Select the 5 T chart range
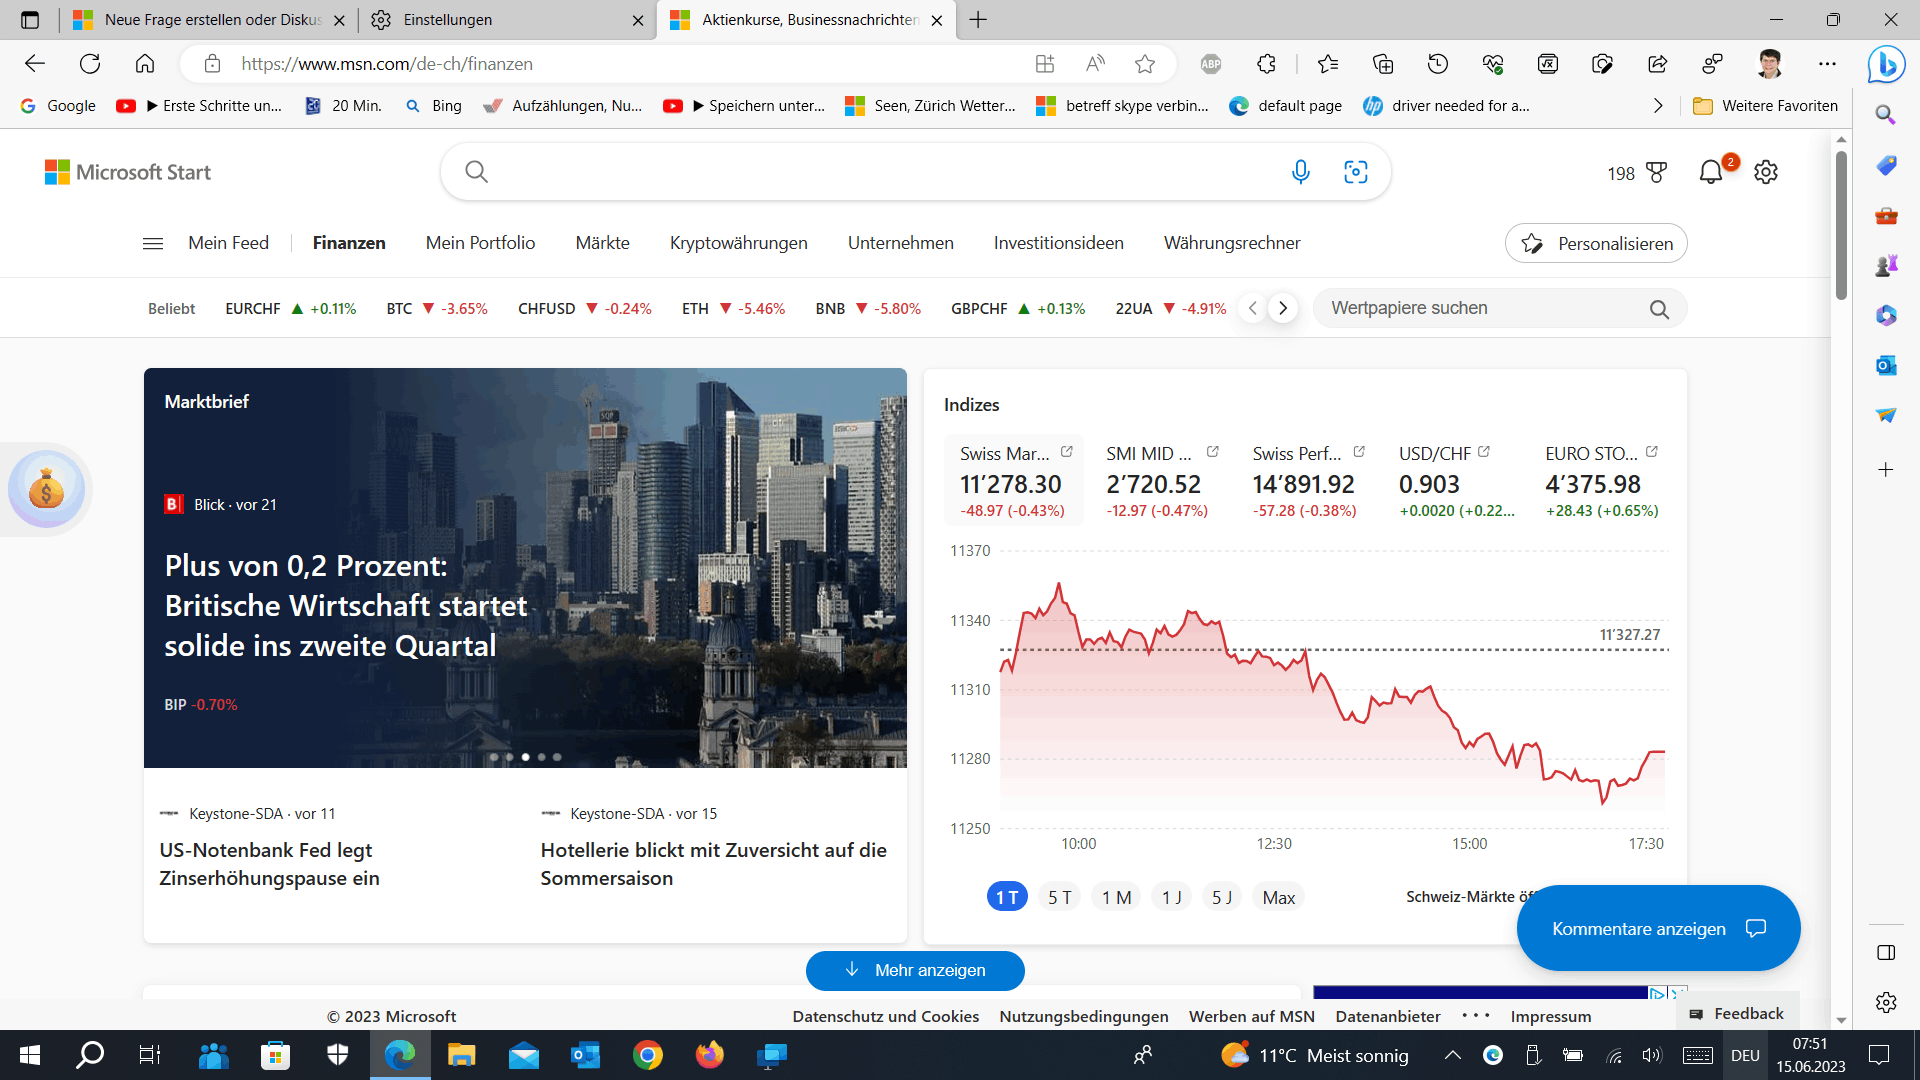This screenshot has width=1920, height=1080. (1059, 897)
